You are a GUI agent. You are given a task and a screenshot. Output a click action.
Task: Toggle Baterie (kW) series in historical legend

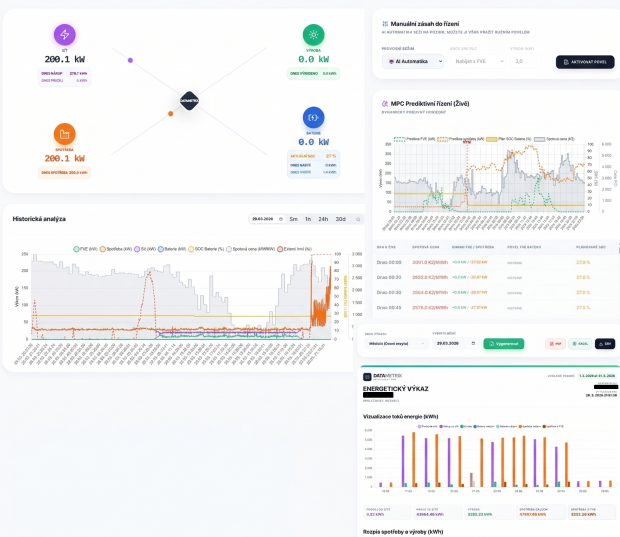[172, 249]
